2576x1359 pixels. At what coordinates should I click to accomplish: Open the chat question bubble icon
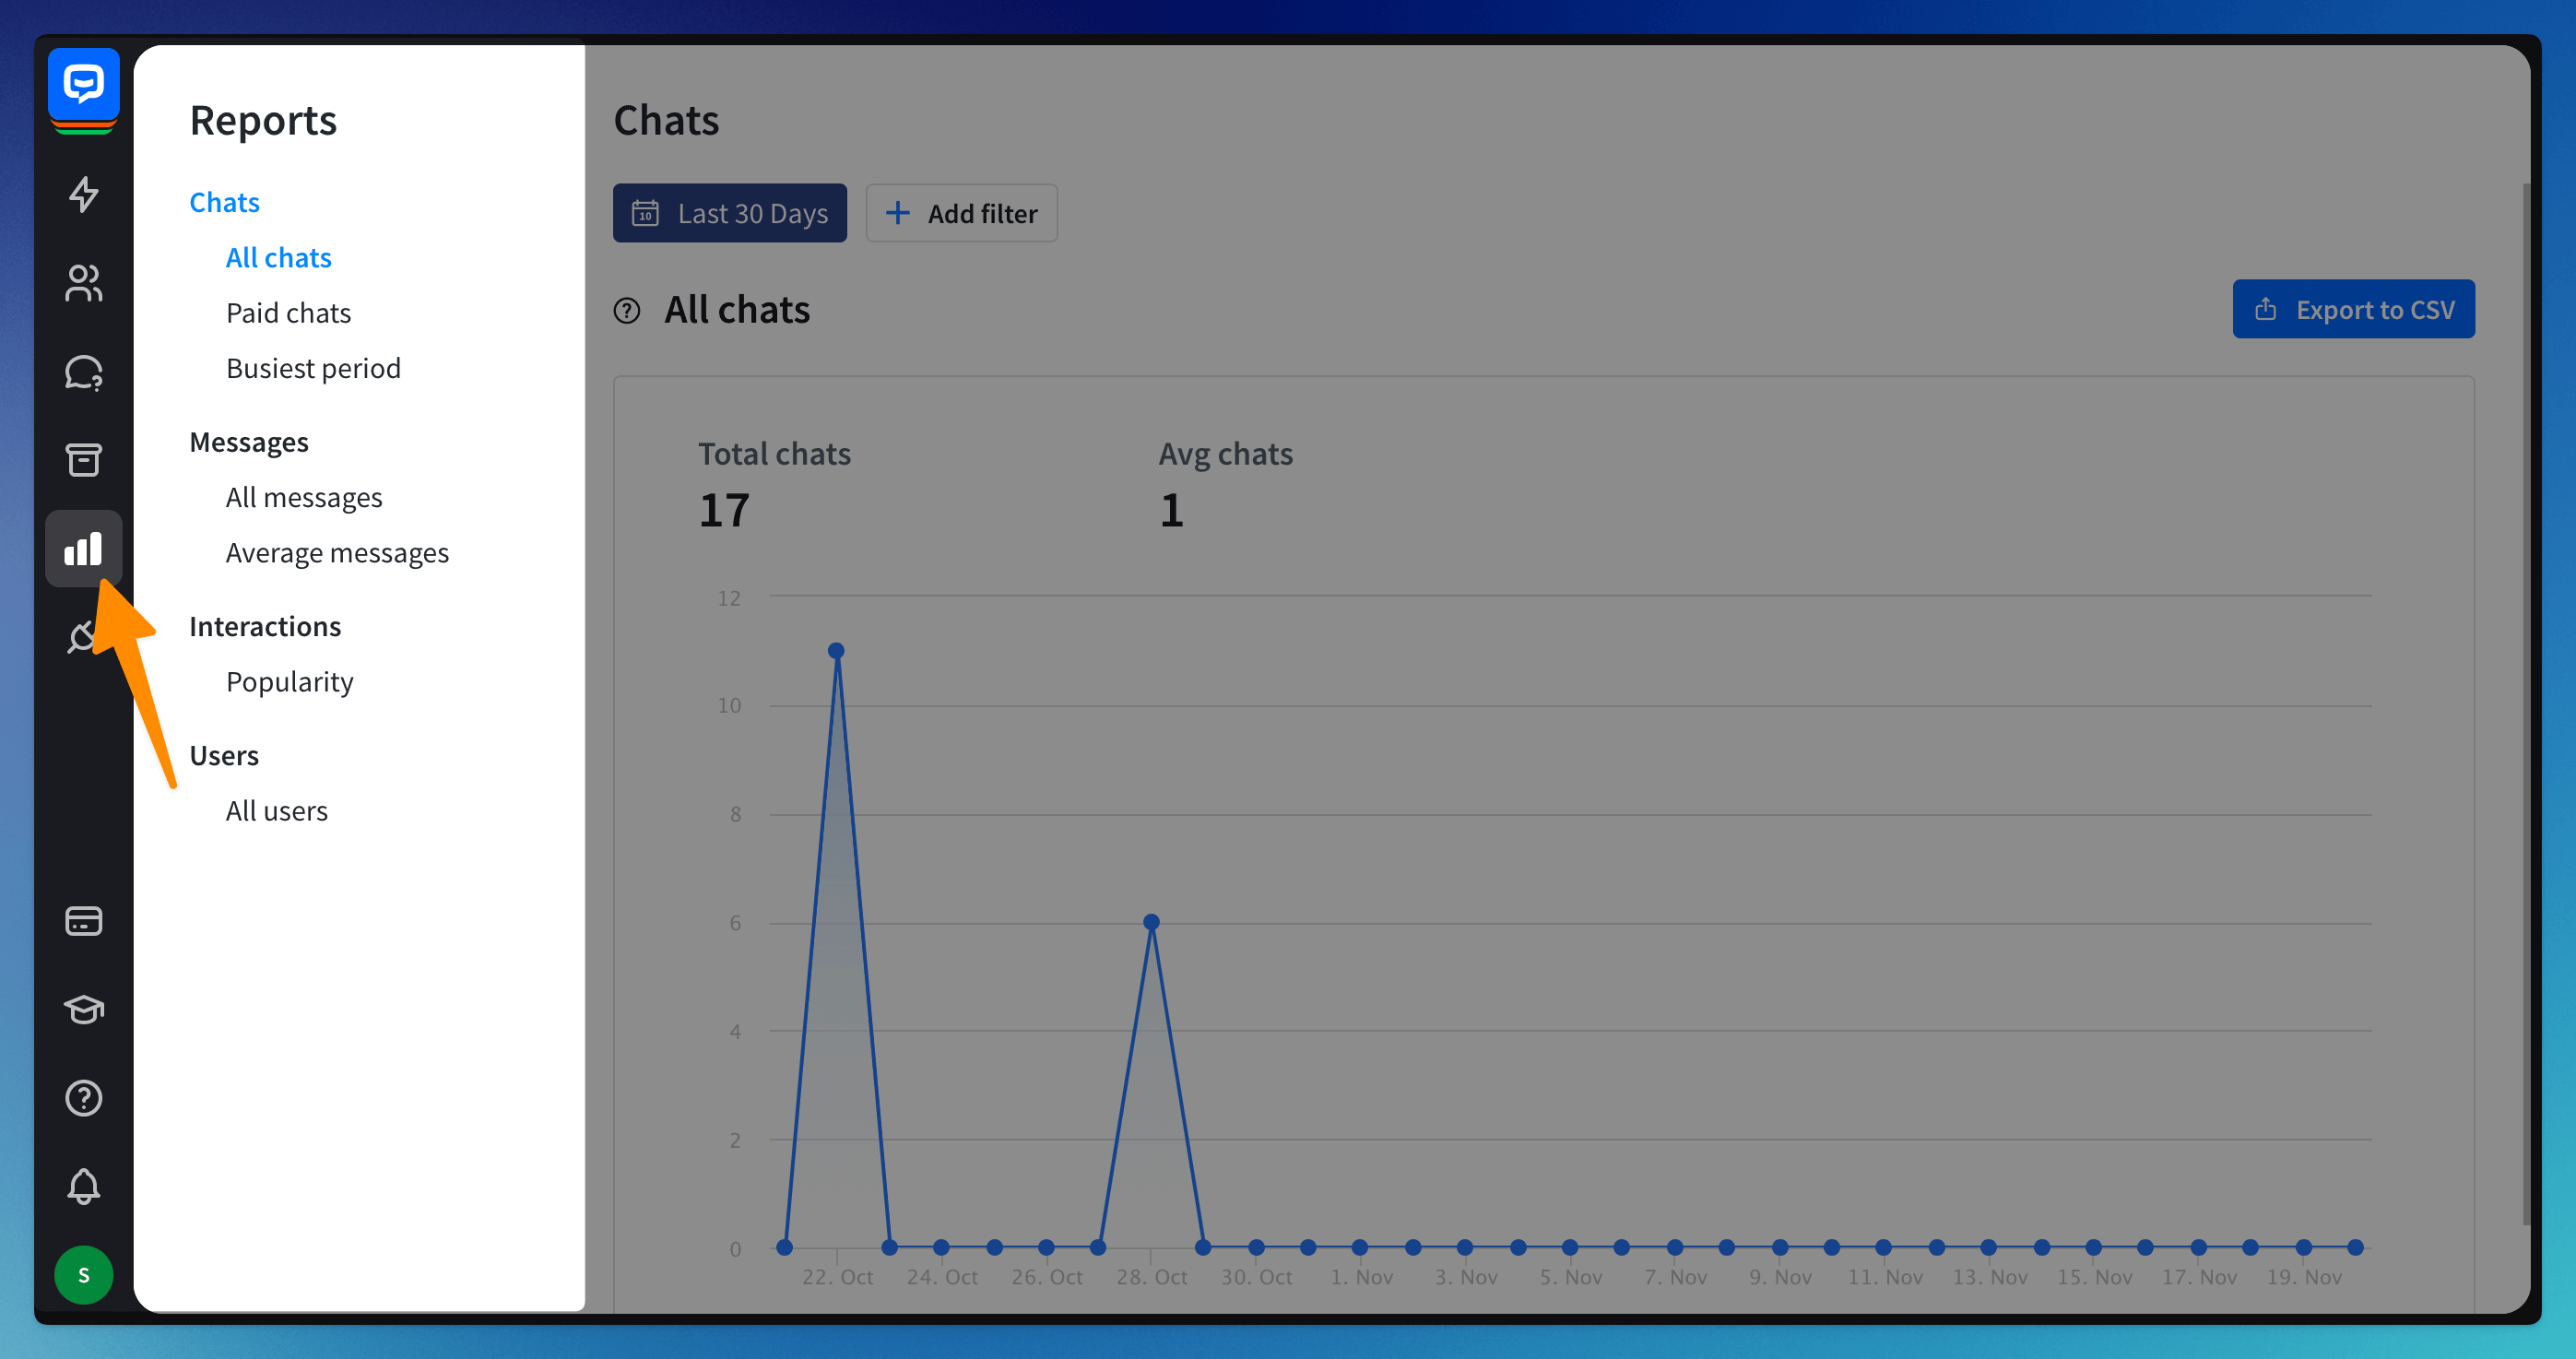84,372
